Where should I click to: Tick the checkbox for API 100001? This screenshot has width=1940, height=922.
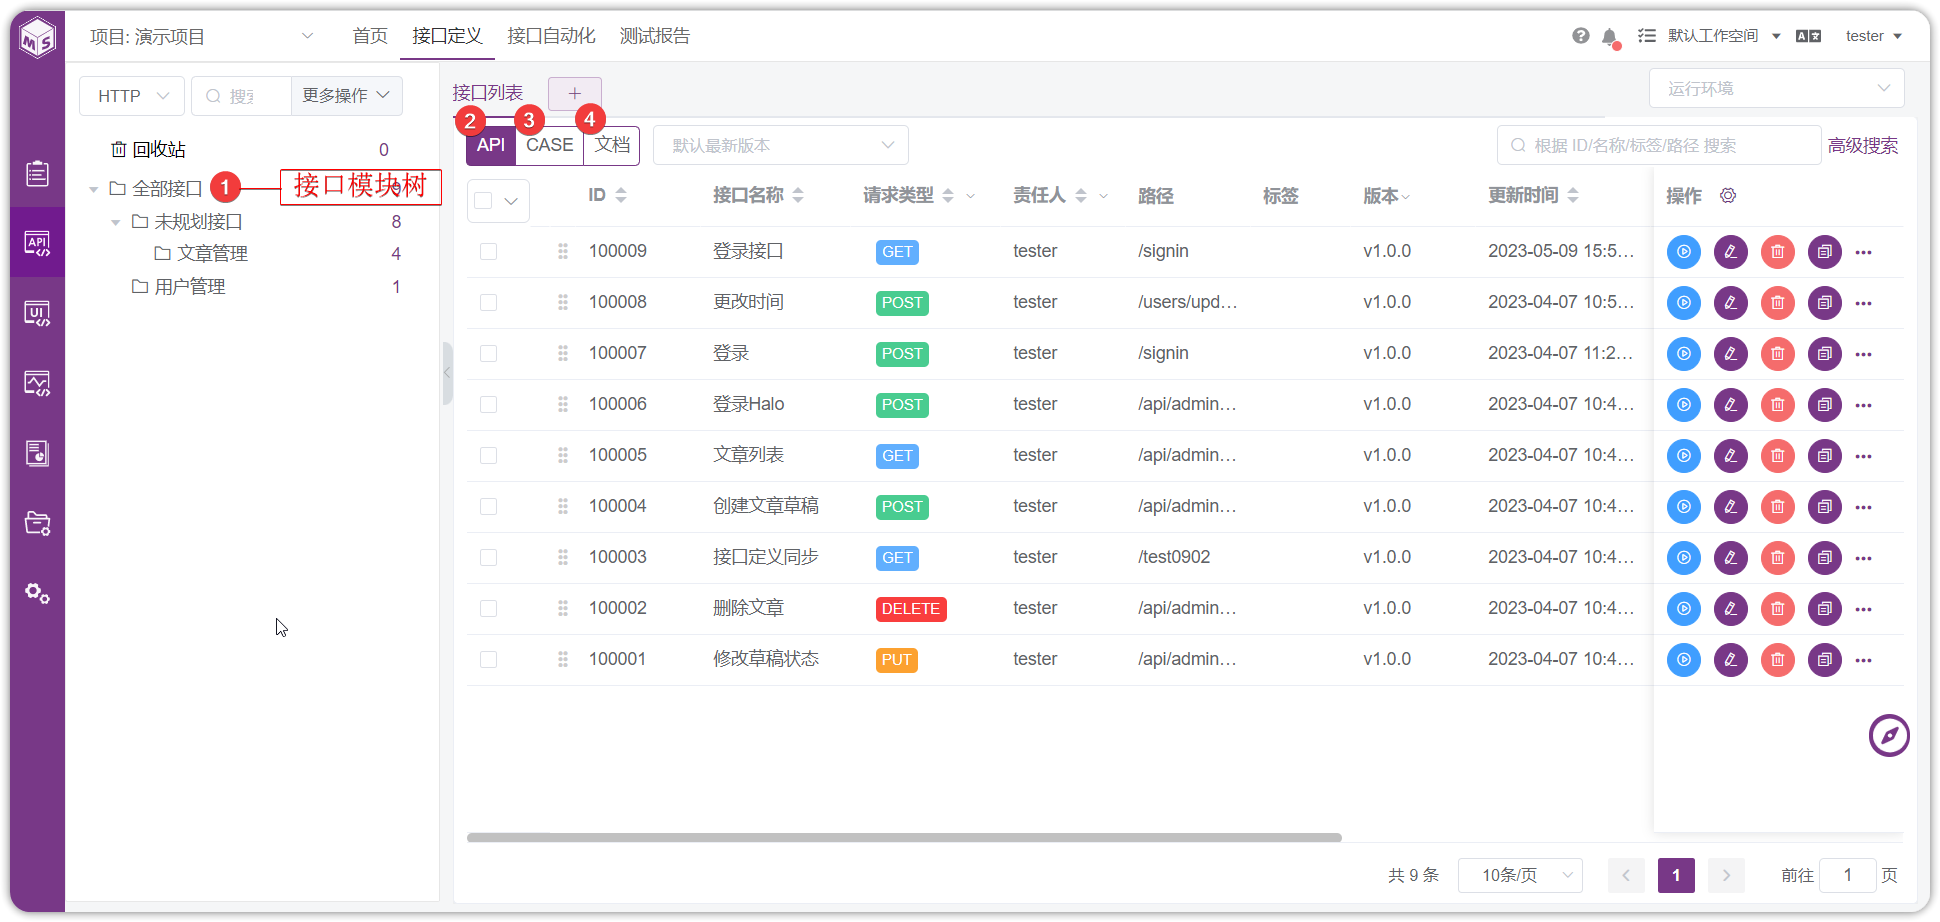coord(488,660)
